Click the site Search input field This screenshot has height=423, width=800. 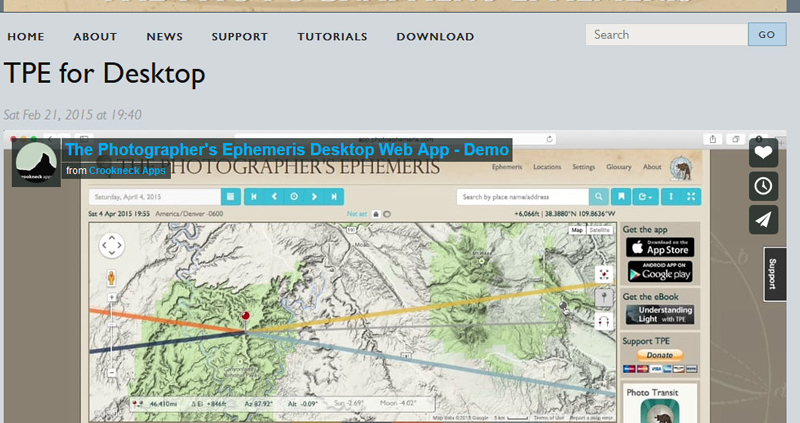click(666, 35)
